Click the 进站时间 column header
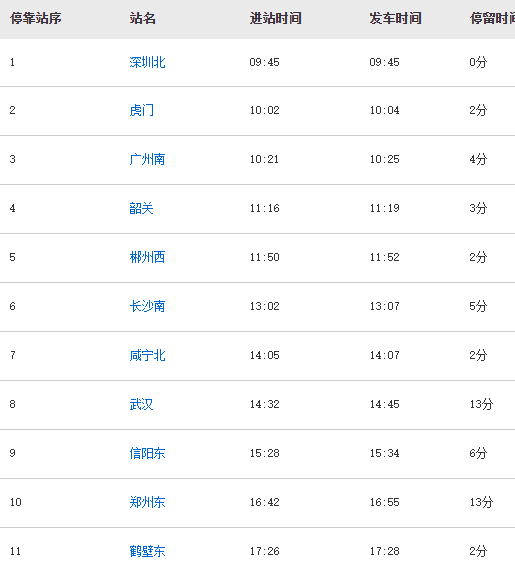515x574 pixels. pyautogui.click(x=276, y=18)
